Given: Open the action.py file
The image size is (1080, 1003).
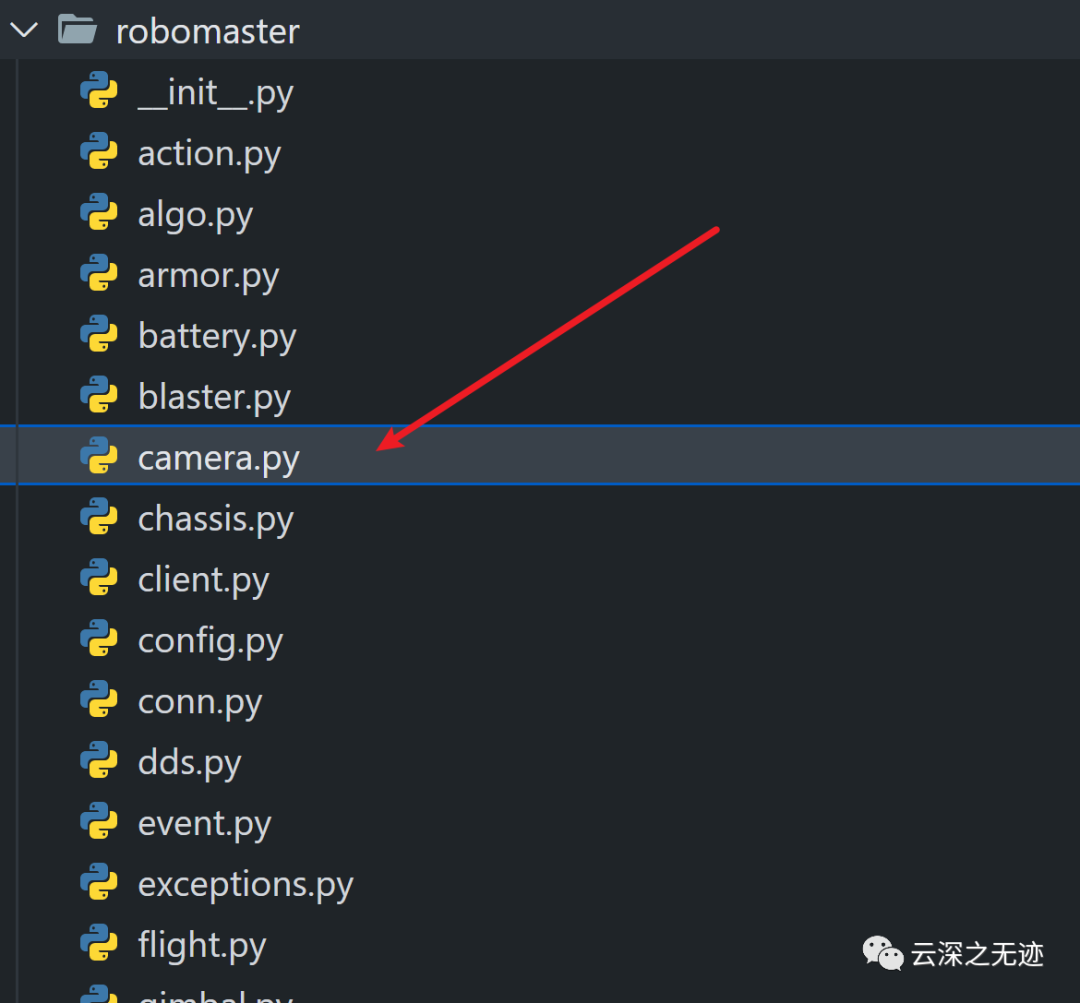Looking at the screenshot, I should point(209,153).
